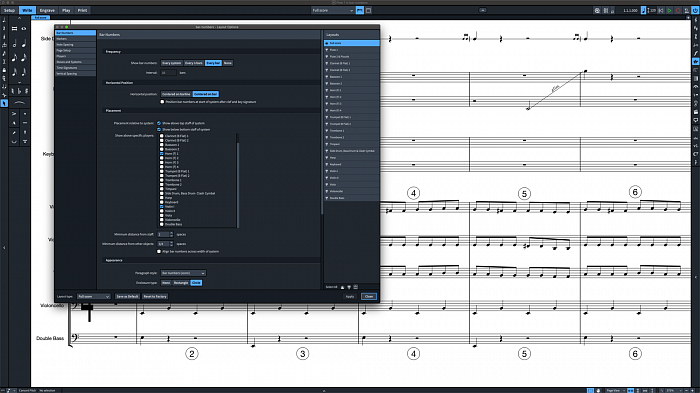The image size is (700, 393).
Task: Toggle Align bar numbers across width of system
Action: (158, 251)
